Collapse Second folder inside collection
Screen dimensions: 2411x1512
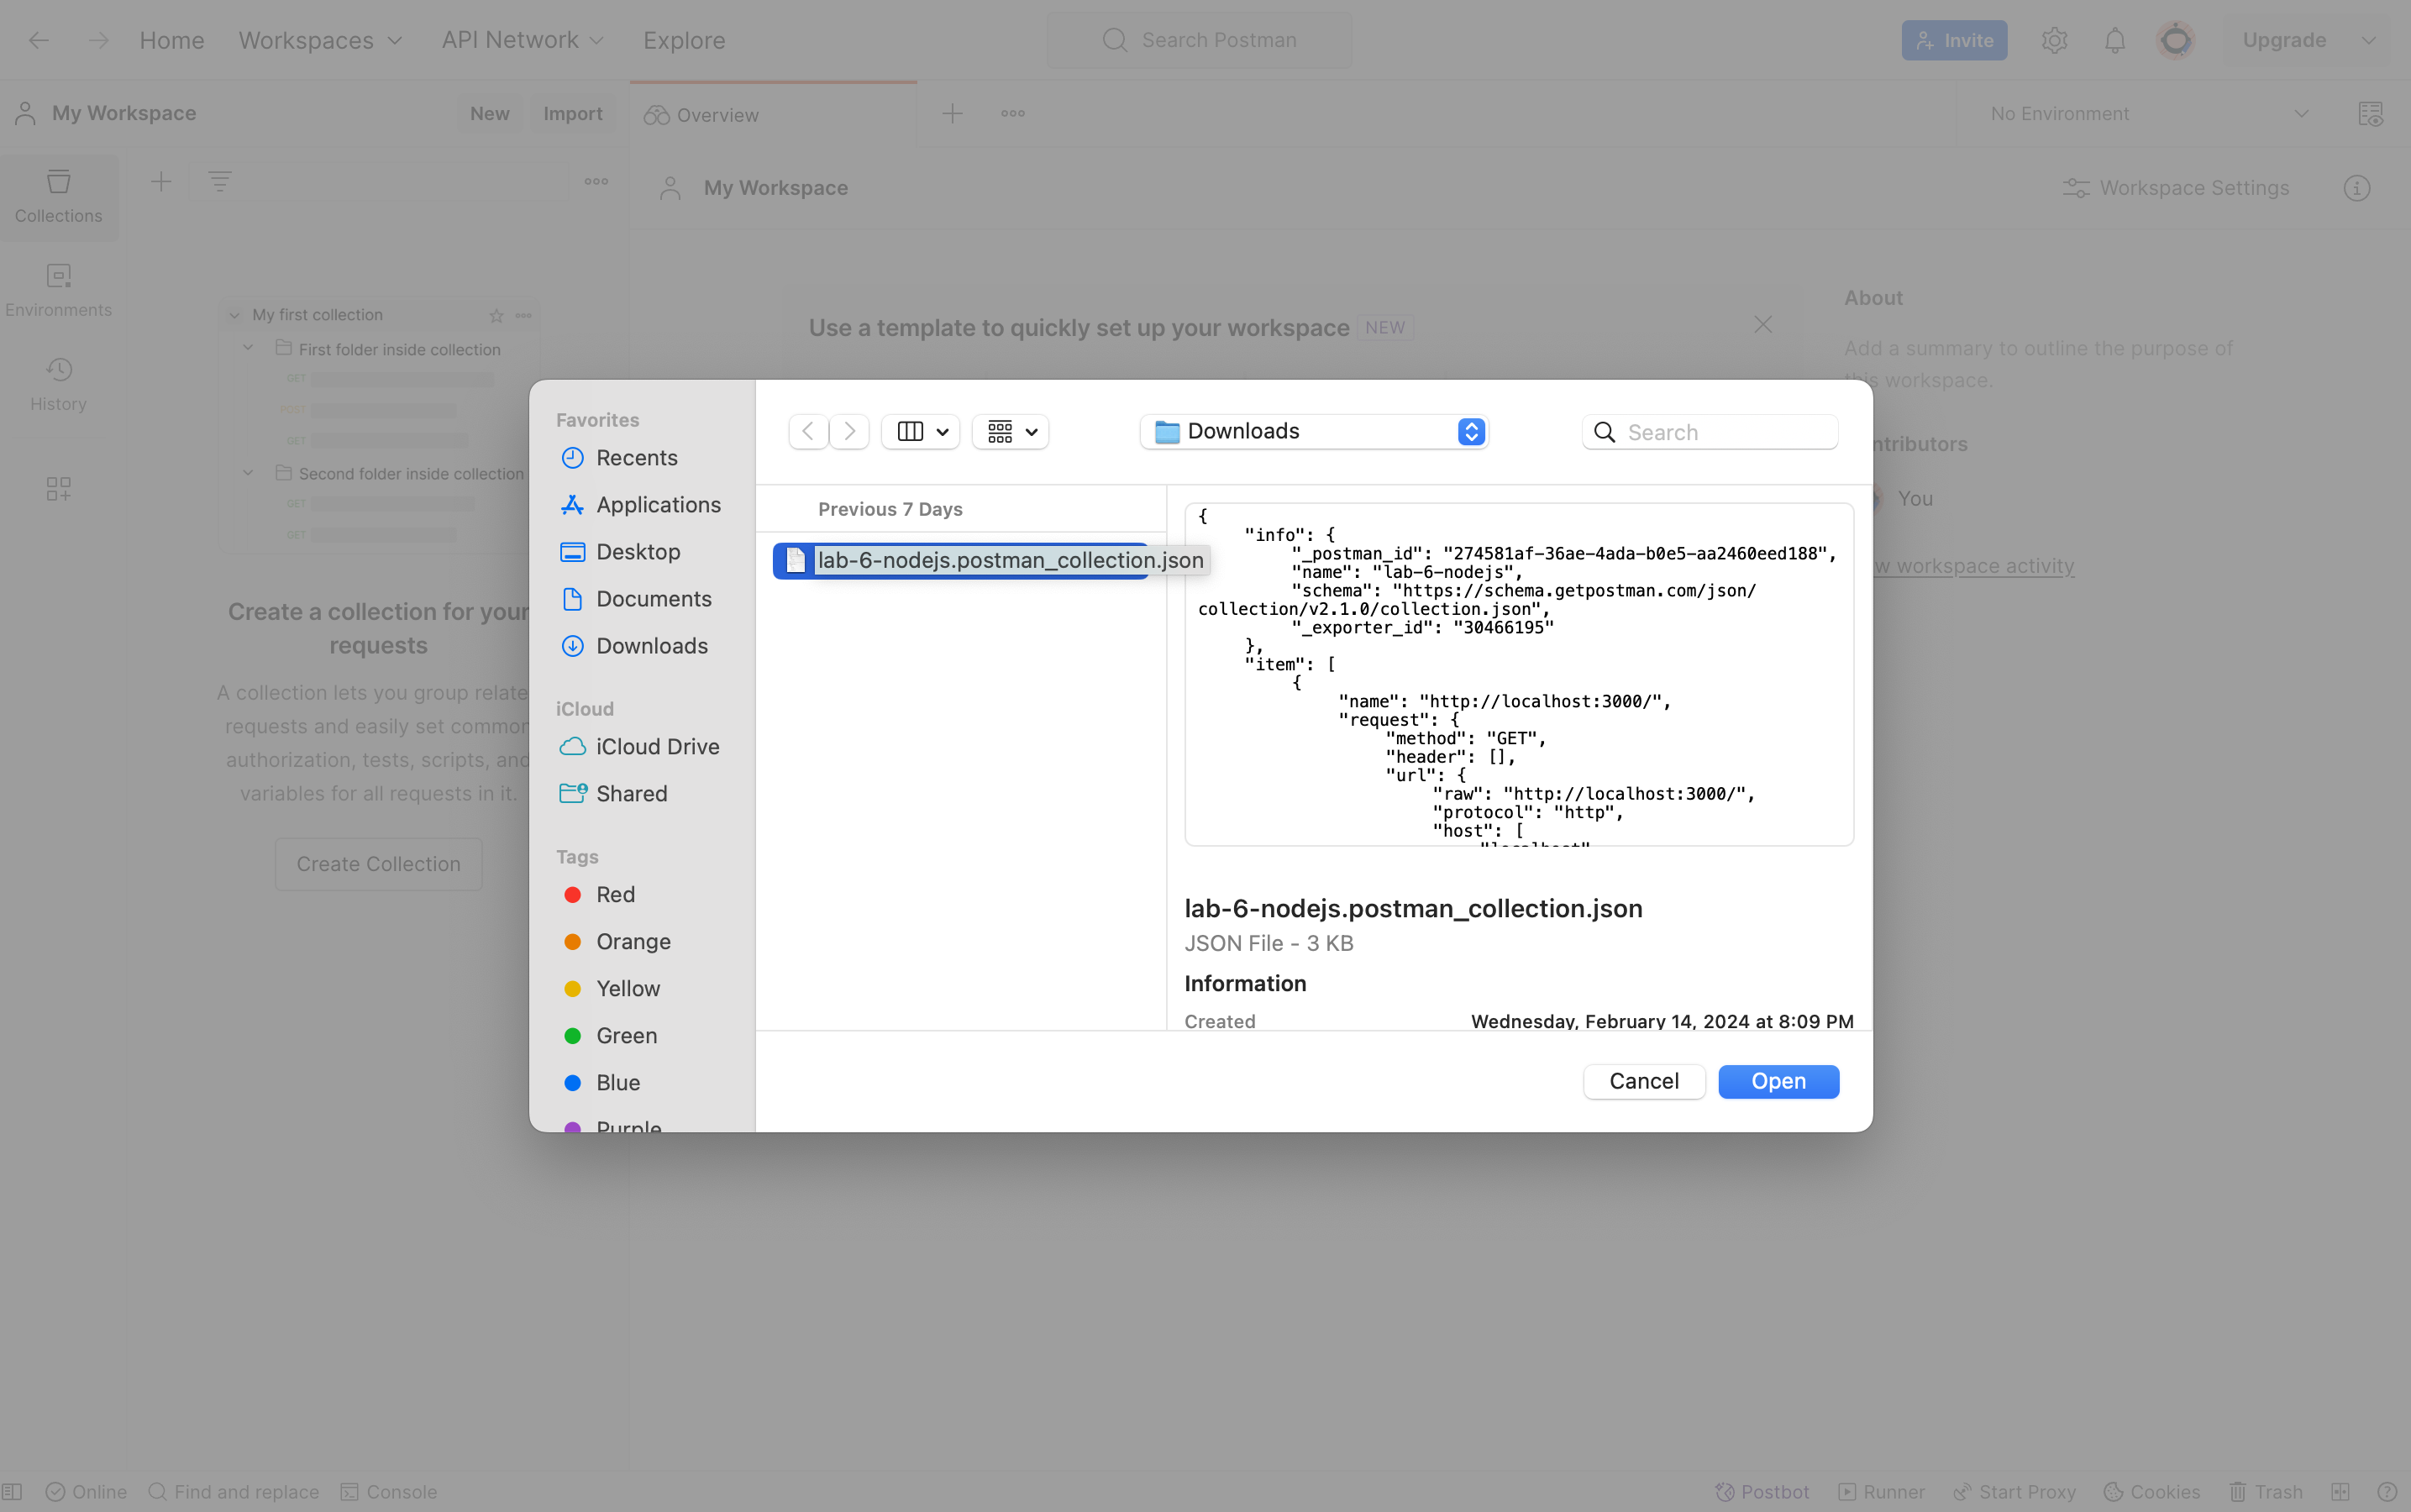[x=248, y=473]
